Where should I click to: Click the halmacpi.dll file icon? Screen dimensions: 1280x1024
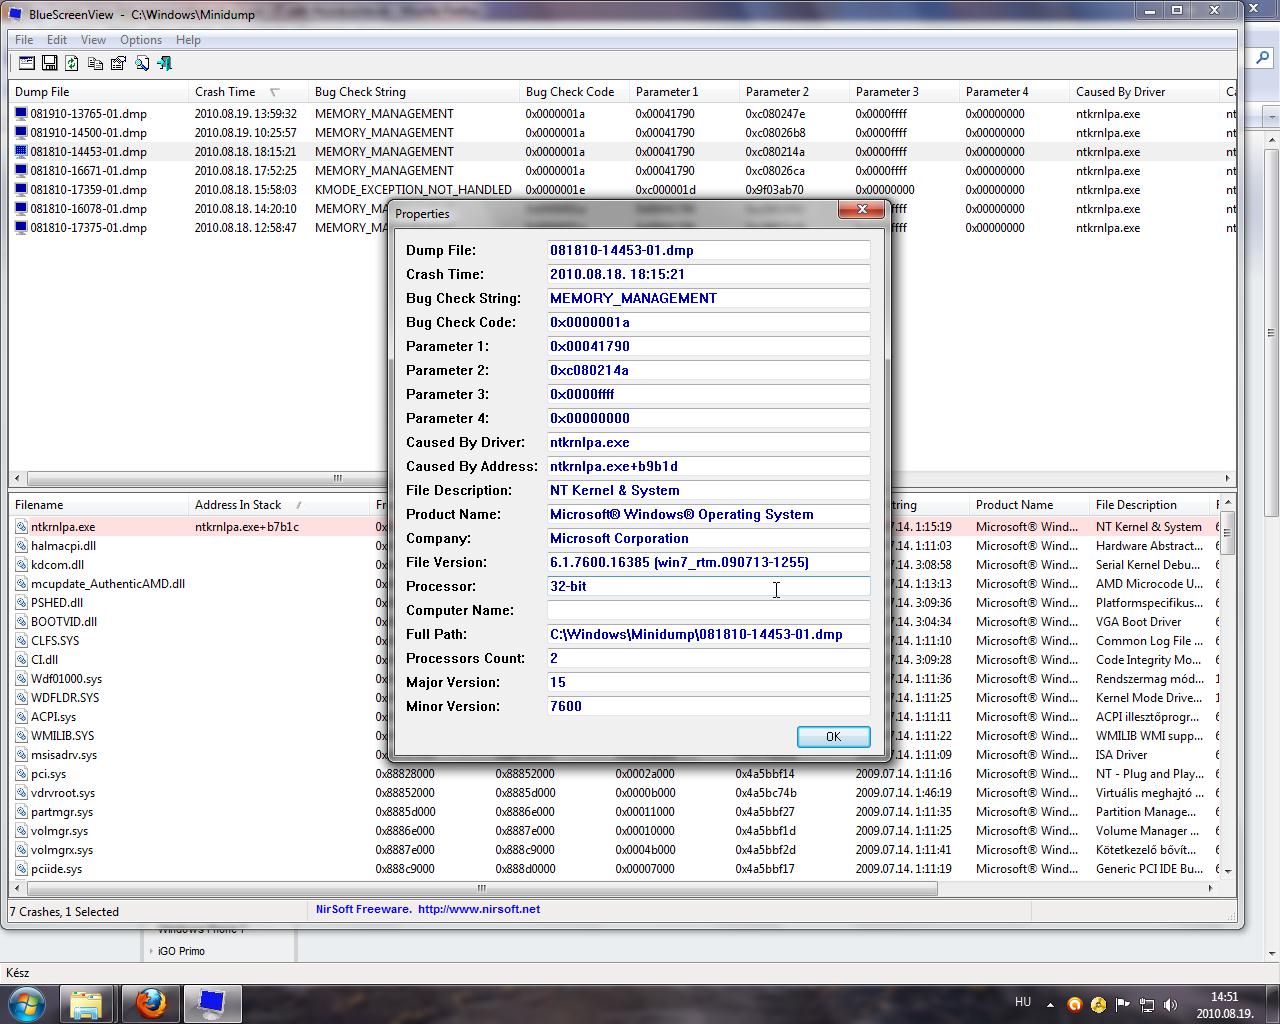click(22, 546)
